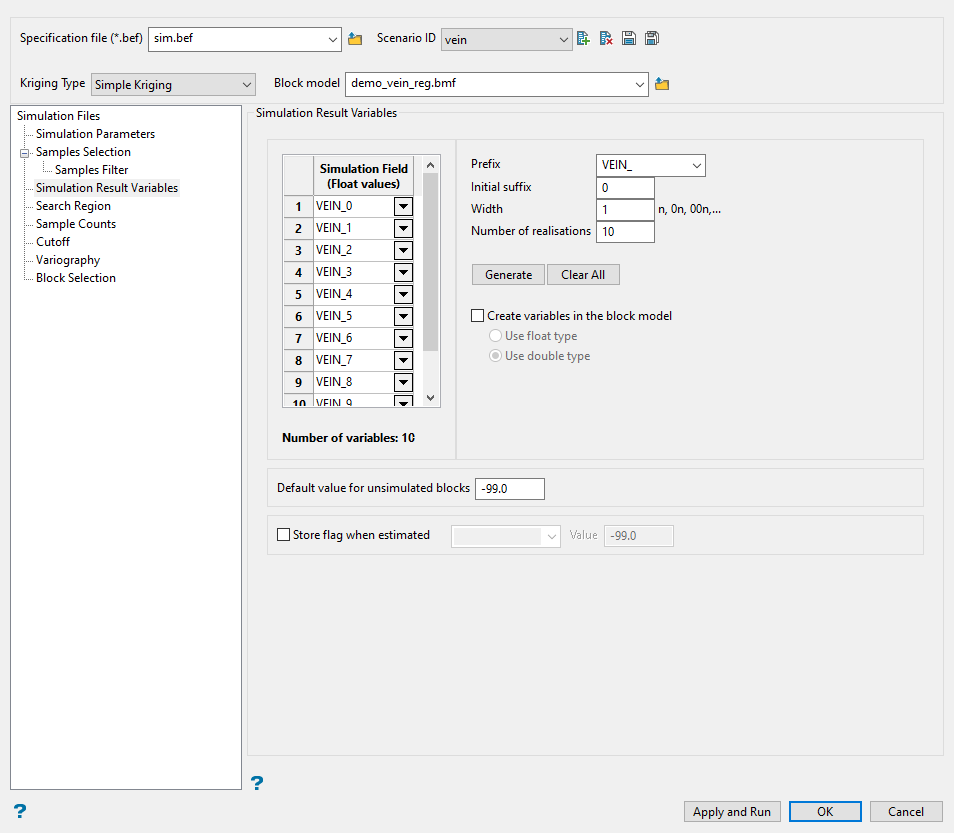Select Search Region in the side panel
954x833 pixels.
(73, 206)
